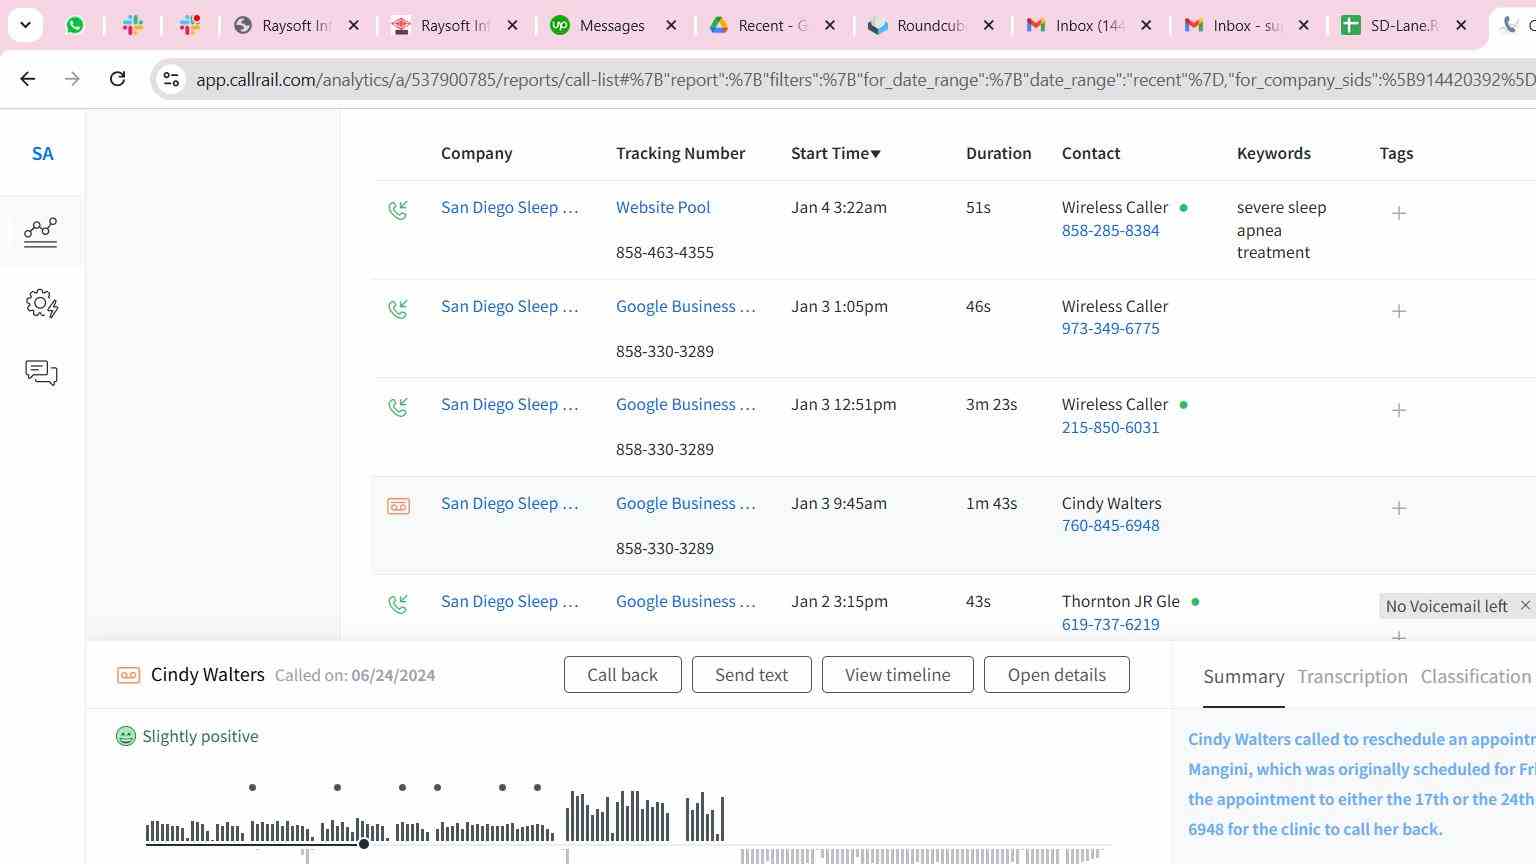Click inbound call icon for Jan 2 3:15pm
Image resolution: width=1536 pixels, height=864 pixels.
pos(398,604)
